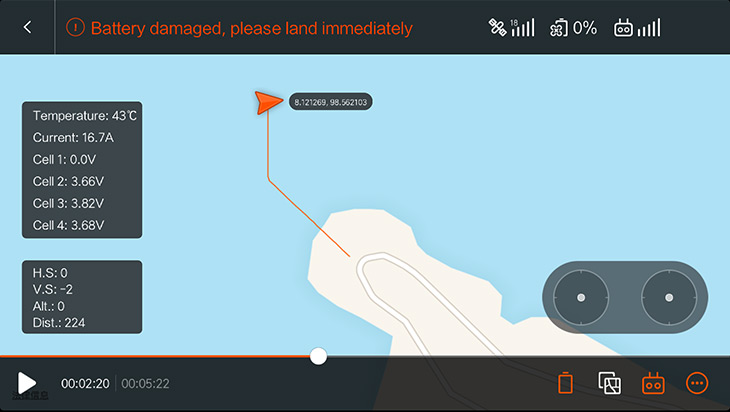Click the Cell 1: 0.0V reading
The image size is (730, 412).
point(64,160)
